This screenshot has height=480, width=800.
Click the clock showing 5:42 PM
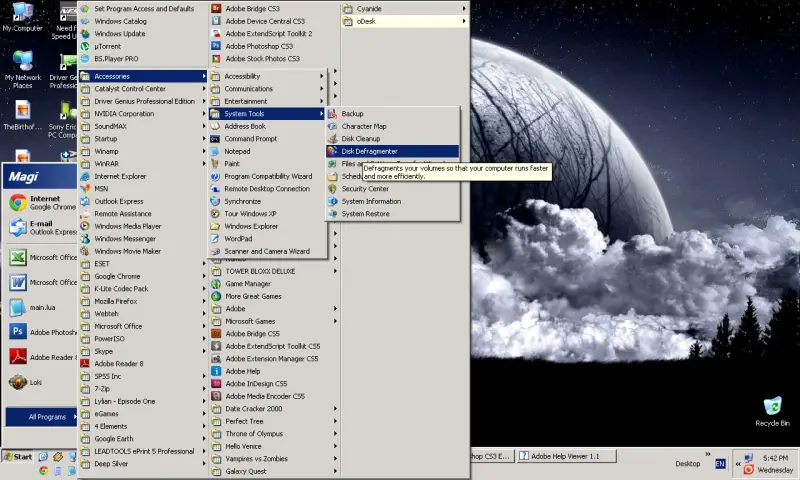click(775, 458)
